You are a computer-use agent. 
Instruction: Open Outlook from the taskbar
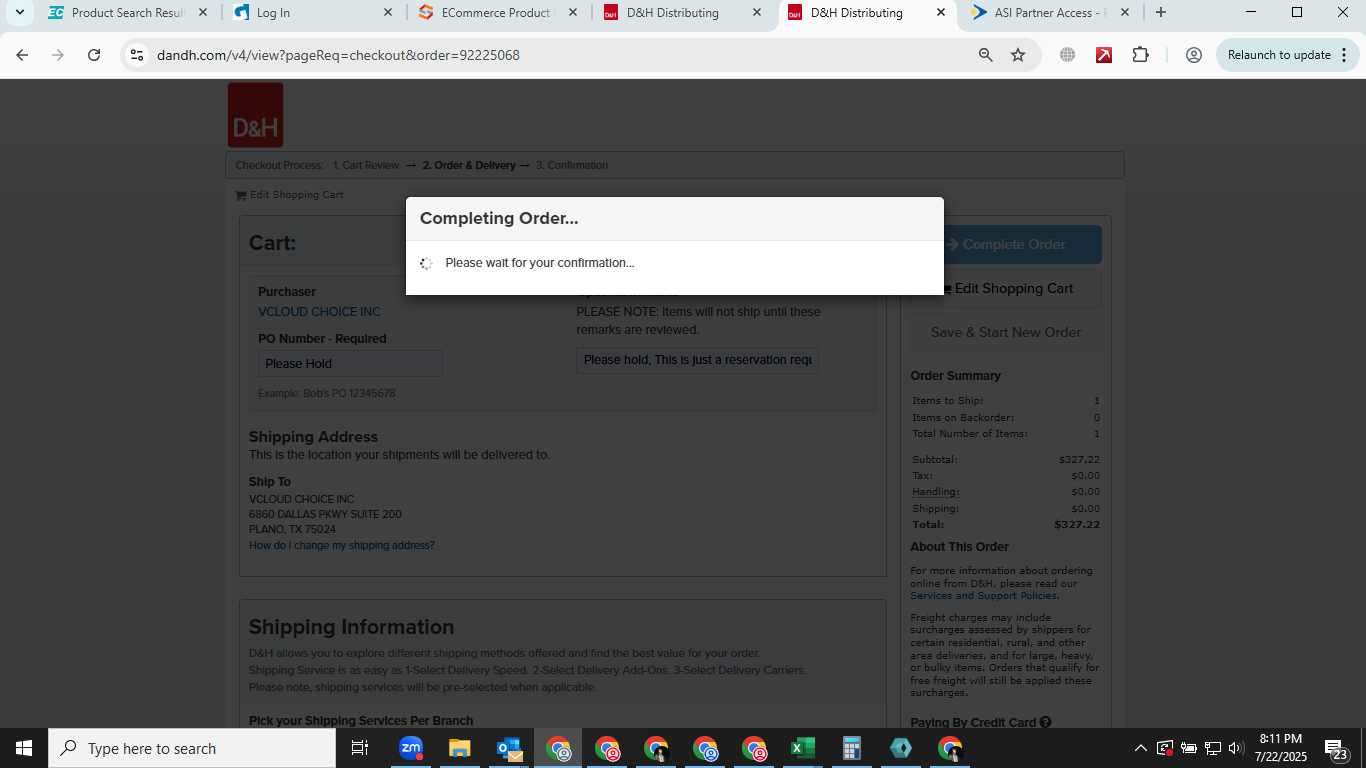click(x=509, y=748)
